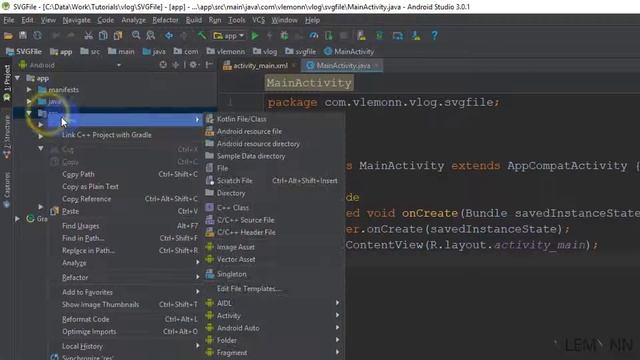The image size is (640, 360).
Task: Open the Tools menu
Action: click(x=236, y=20)
